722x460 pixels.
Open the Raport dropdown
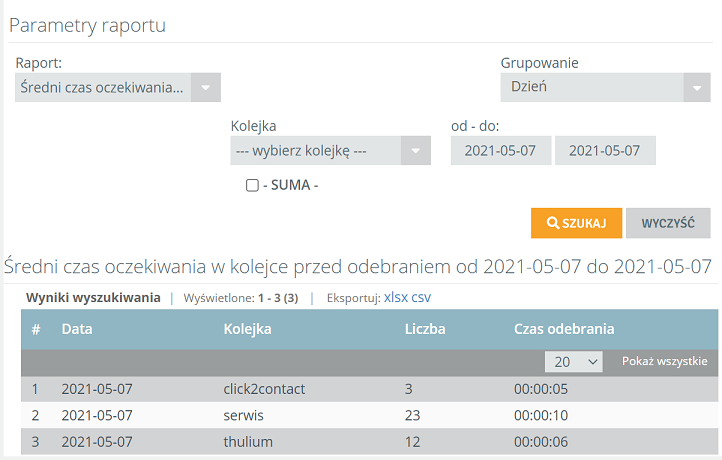coord(118,87)
